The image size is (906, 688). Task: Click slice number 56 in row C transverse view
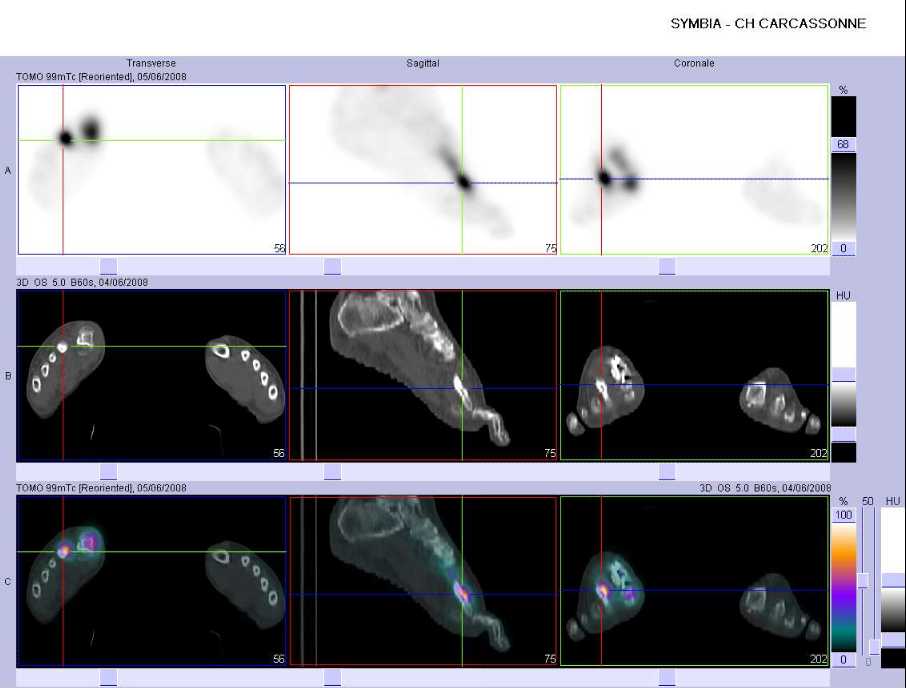pos(279,659)
